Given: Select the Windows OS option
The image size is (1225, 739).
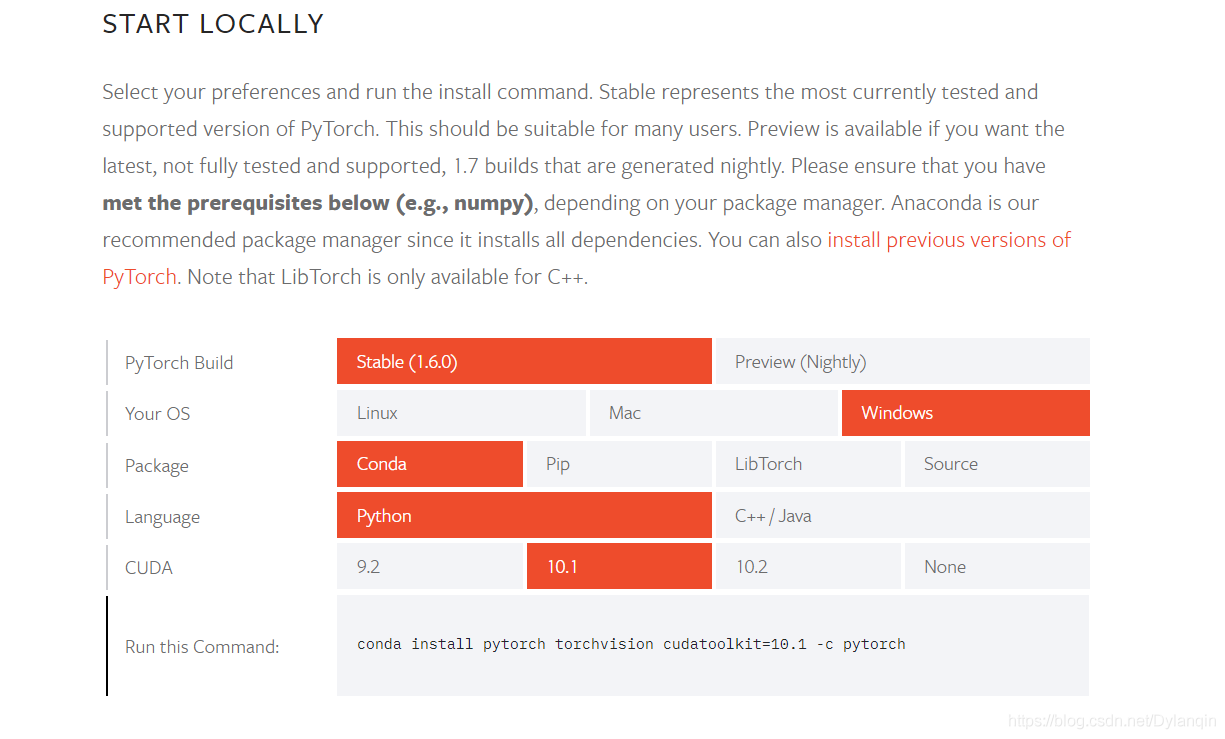Looking at the screenshot, I should [965, 413].
